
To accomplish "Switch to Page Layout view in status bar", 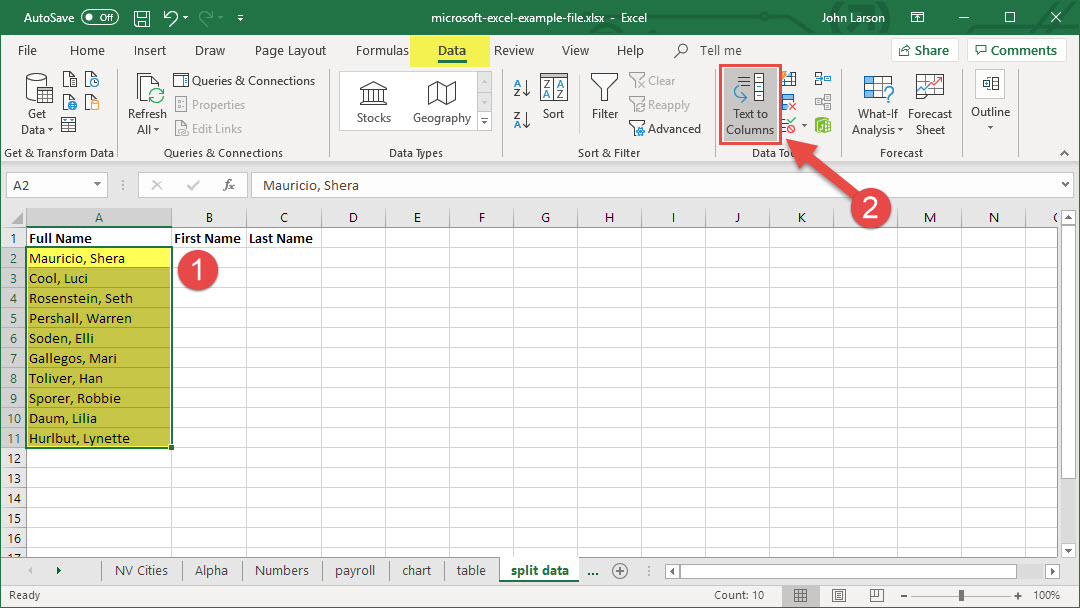I will coord(840,595).
